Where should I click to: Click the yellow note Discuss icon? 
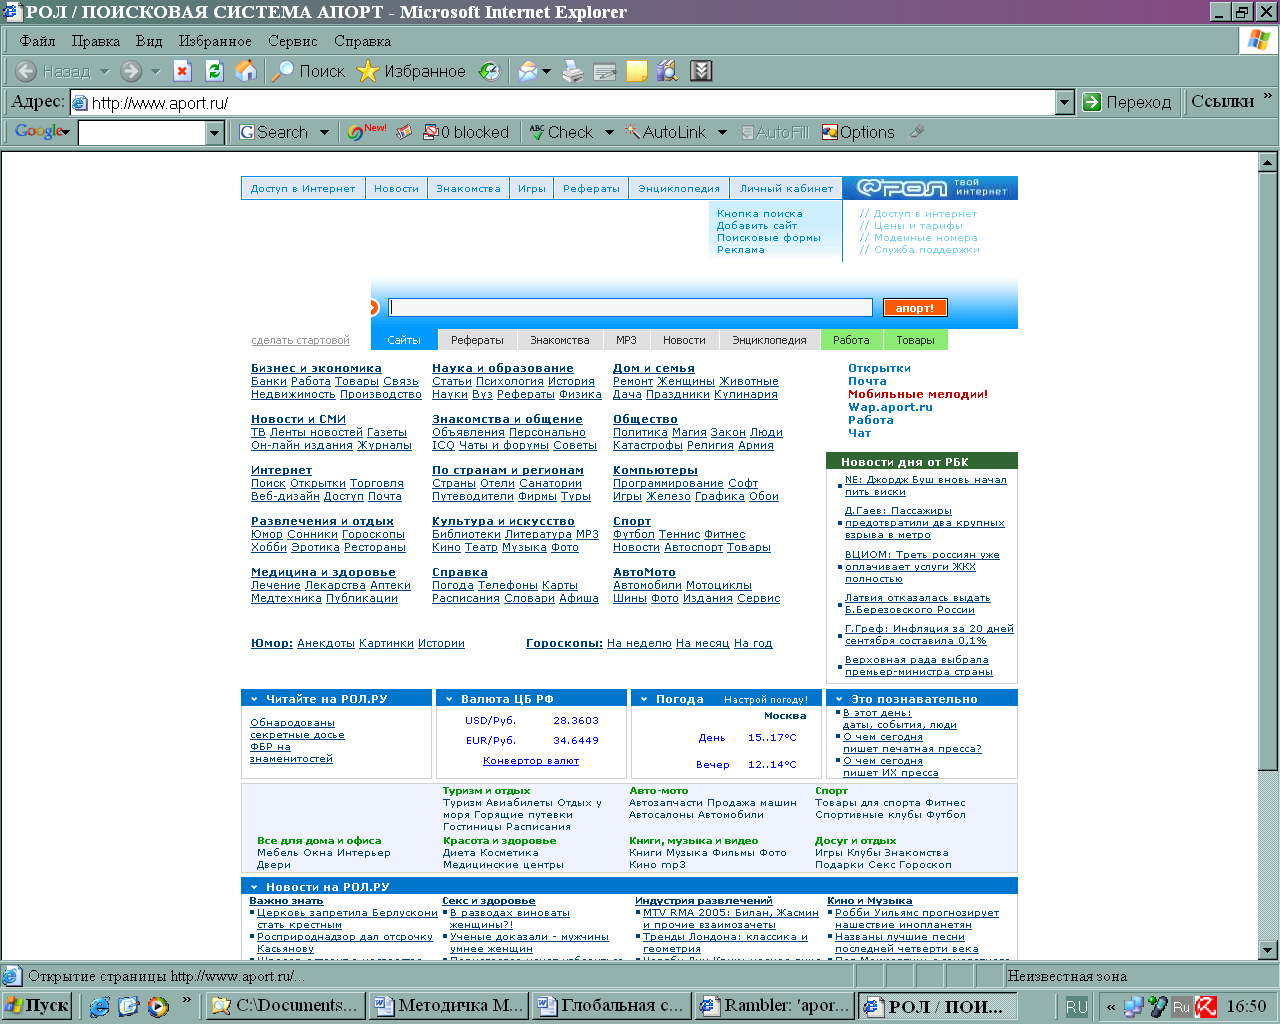click(x=636, y=71)
